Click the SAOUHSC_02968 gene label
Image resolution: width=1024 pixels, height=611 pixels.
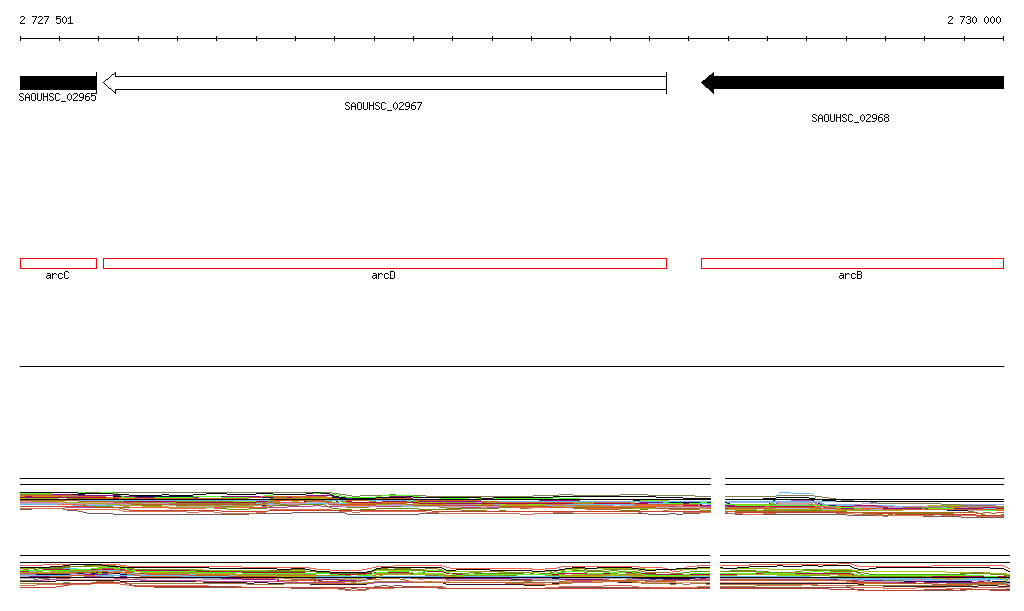(x=850, y=118)
